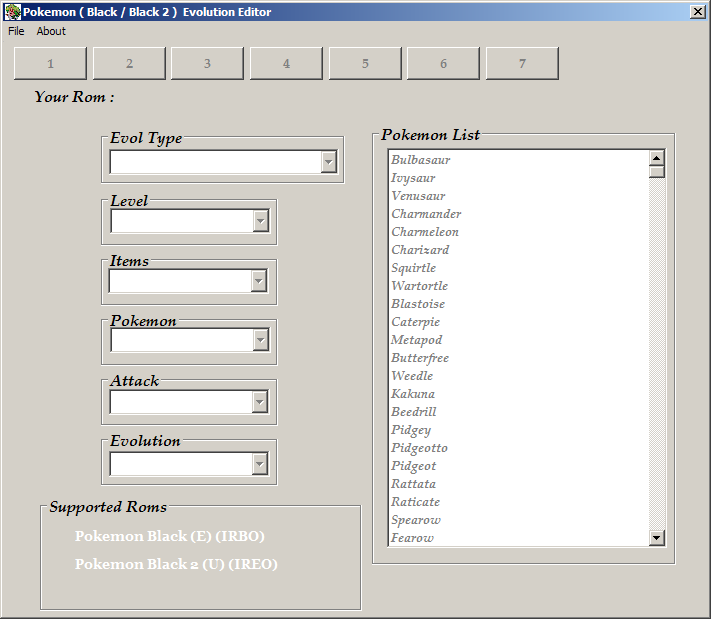
Task: Click the numbered button 4
Action: tap(286, 63)
